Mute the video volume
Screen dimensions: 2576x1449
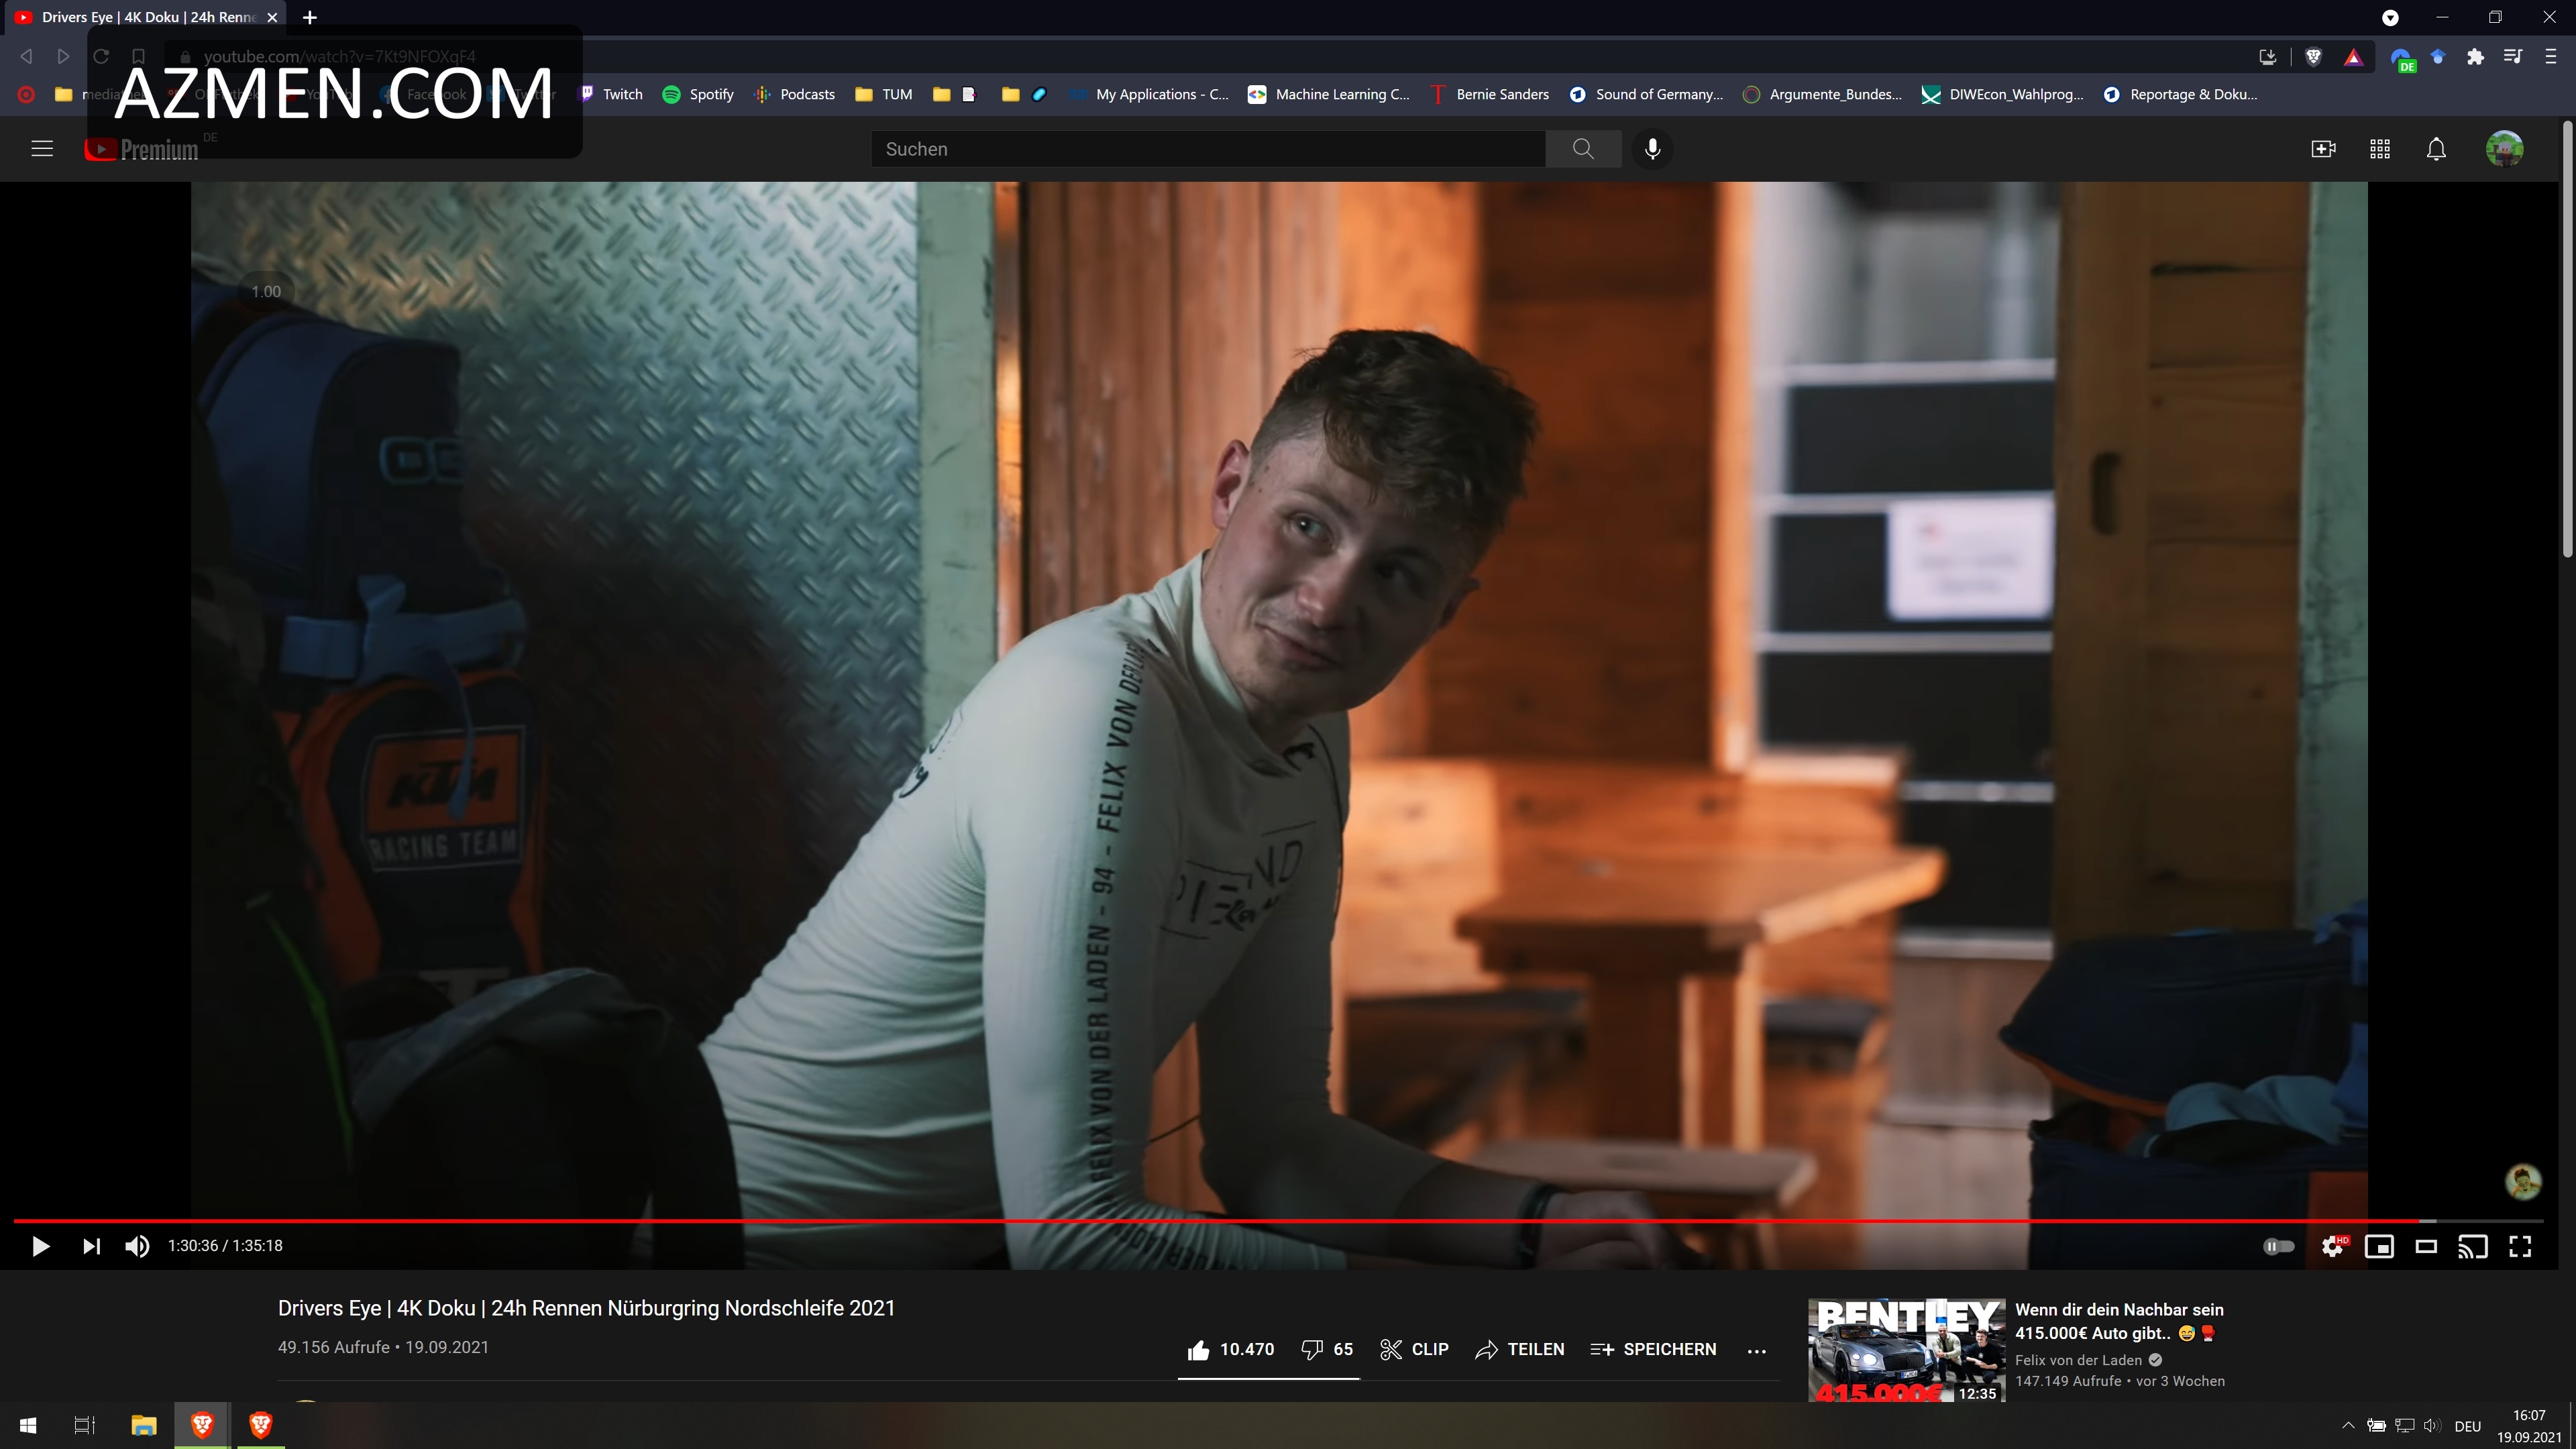(137, 1246)
